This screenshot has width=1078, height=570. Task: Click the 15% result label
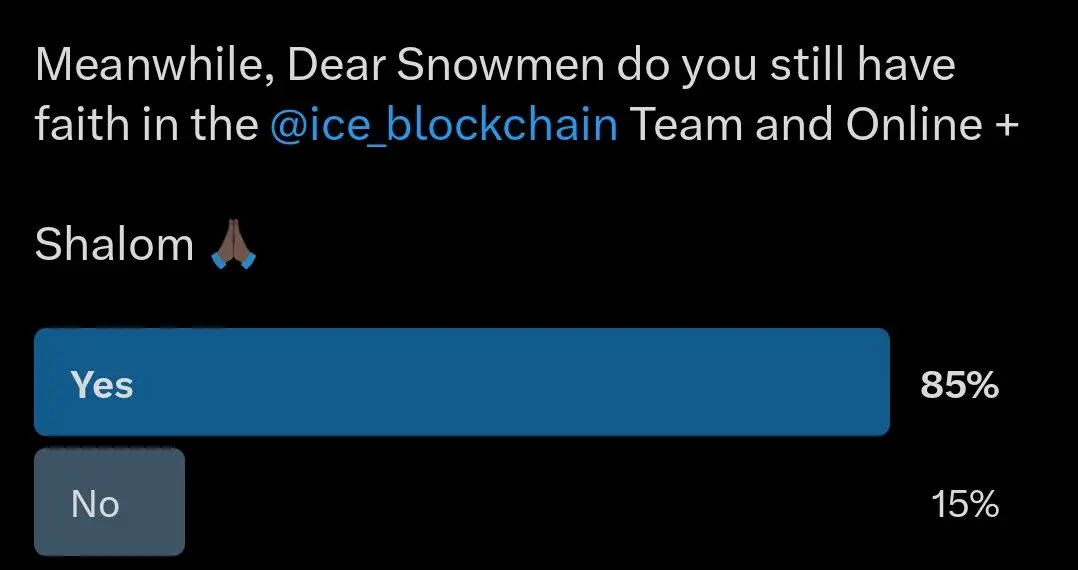(x=965, y=505)
